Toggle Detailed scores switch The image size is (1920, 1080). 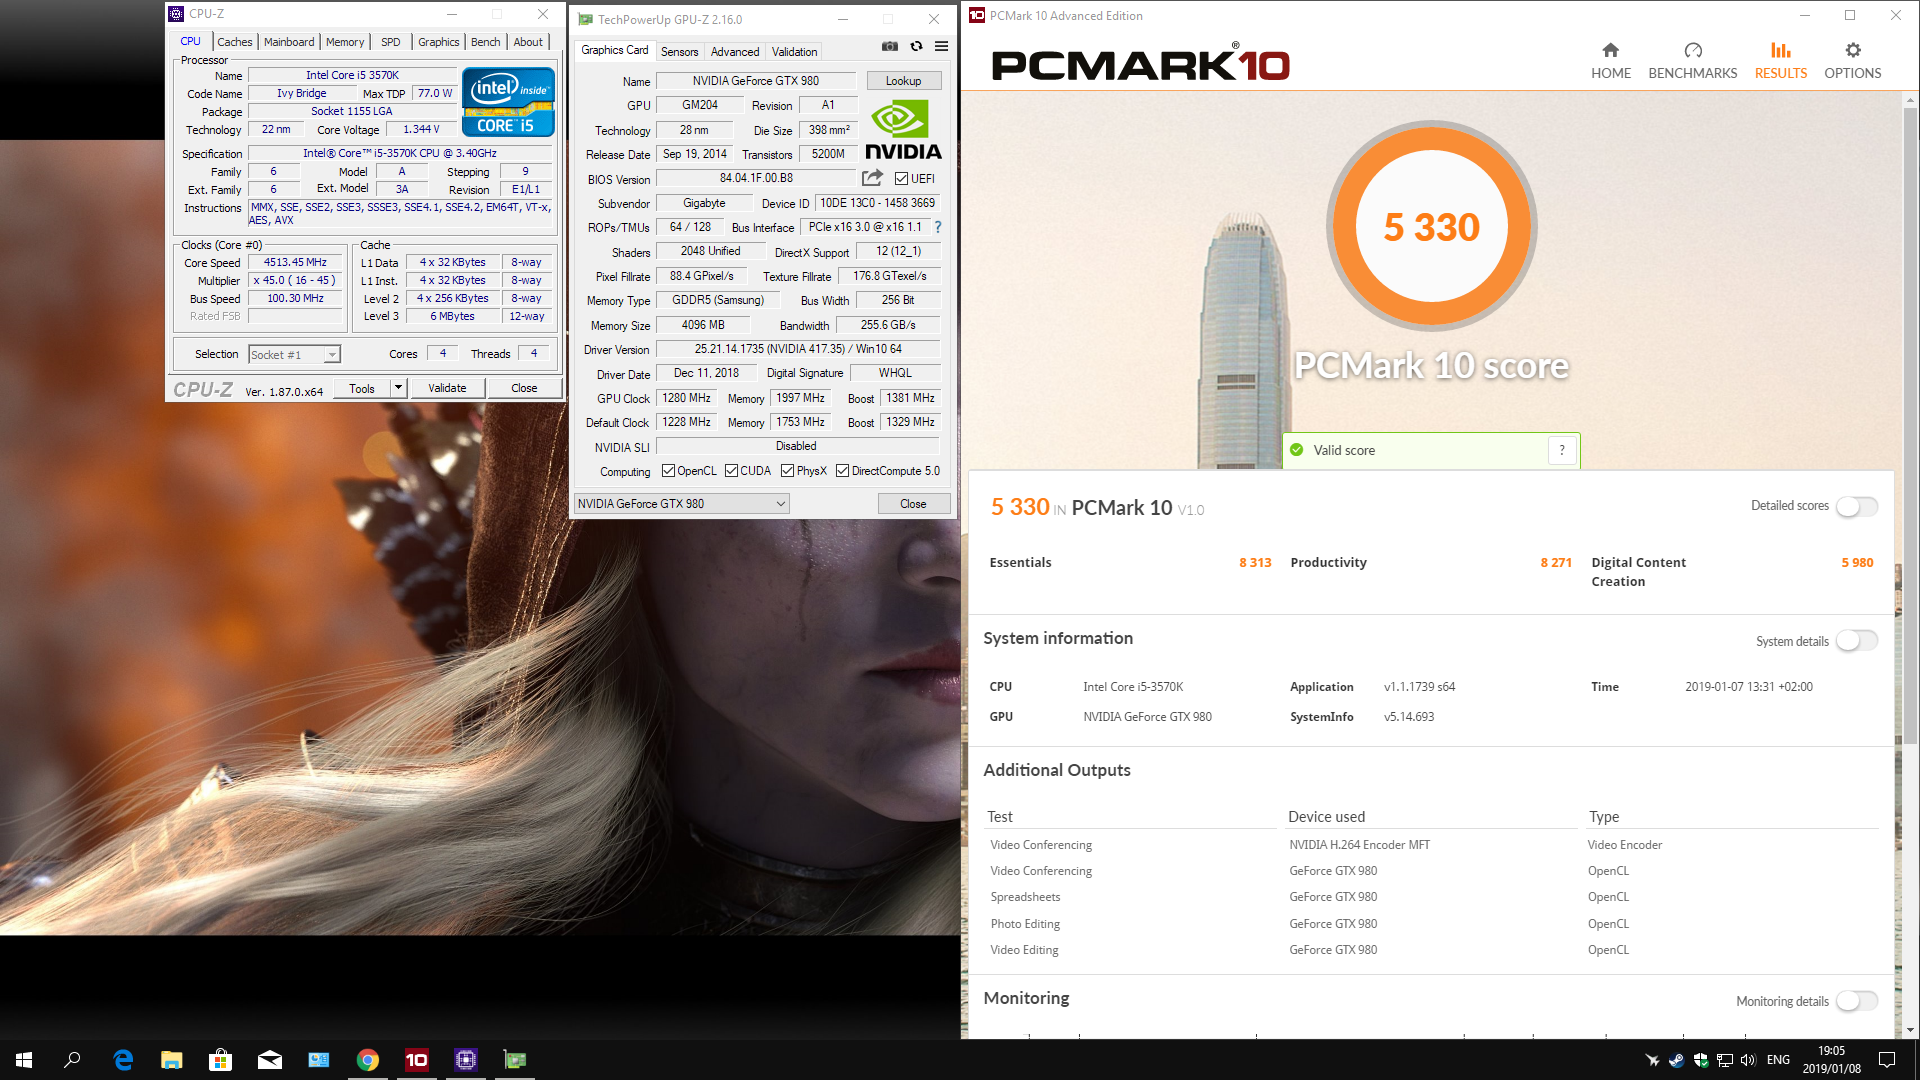click(x=1856, y=507)
